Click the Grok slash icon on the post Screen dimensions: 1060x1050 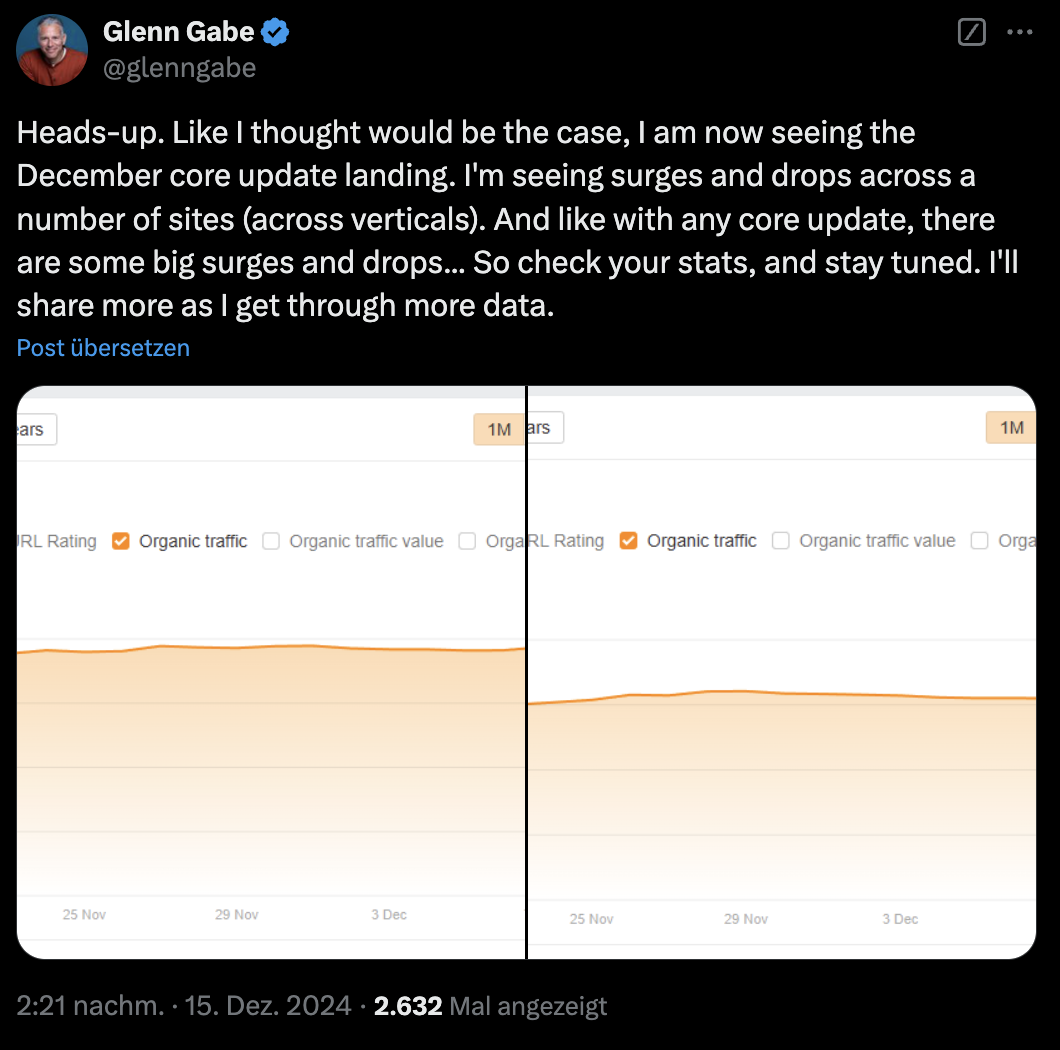[x=971, y=33]
